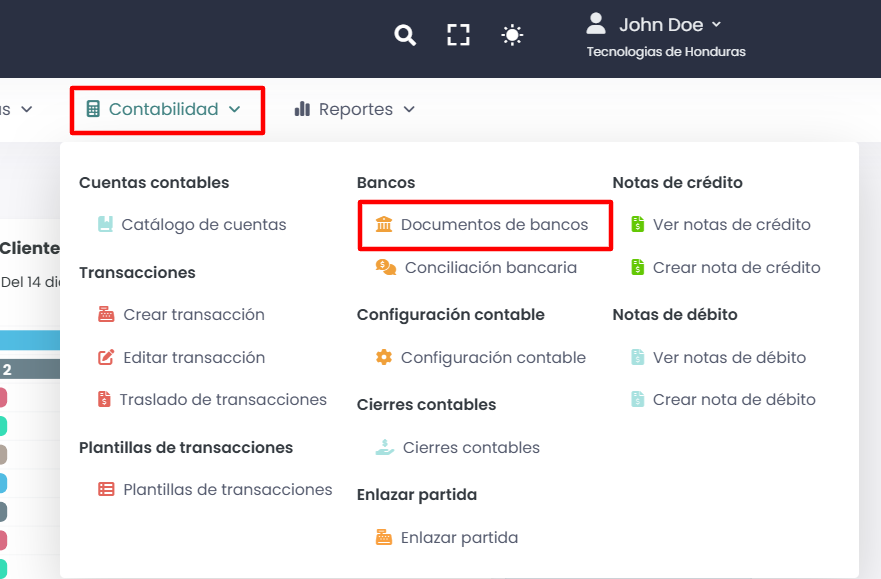Image resolution: width=881 pixels, height=579 pixels.
Task: Toggle fullscreen mode icon
Action: pos(458,35)
